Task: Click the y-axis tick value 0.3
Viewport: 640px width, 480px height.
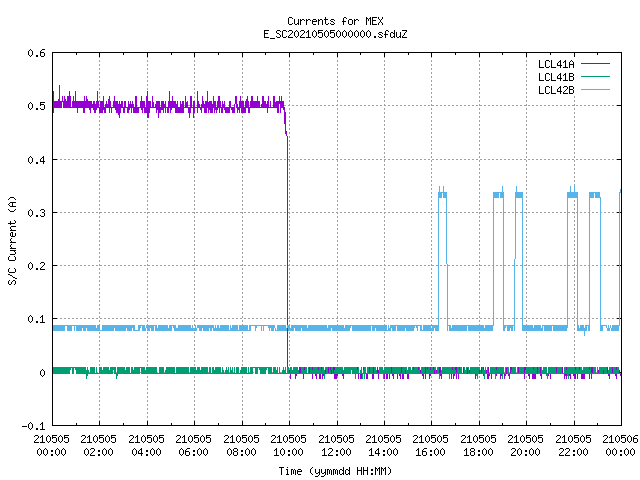Action: point(36,213)
